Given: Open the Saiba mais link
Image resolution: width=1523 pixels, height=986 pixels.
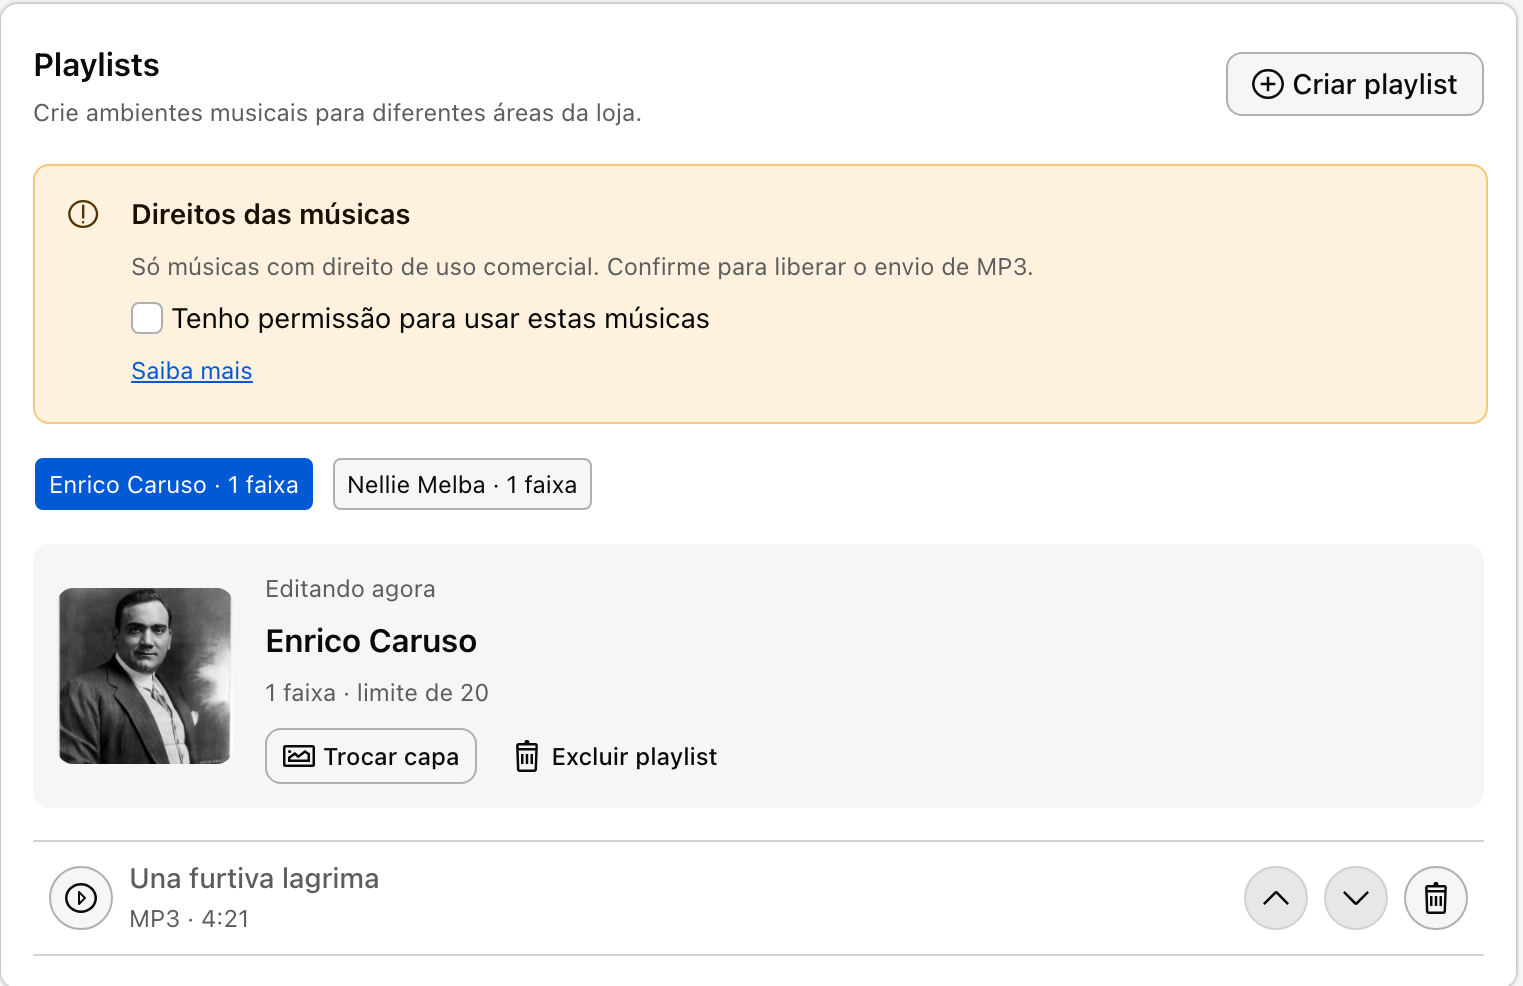Looking at the screenshot, I should pos(192,371).
